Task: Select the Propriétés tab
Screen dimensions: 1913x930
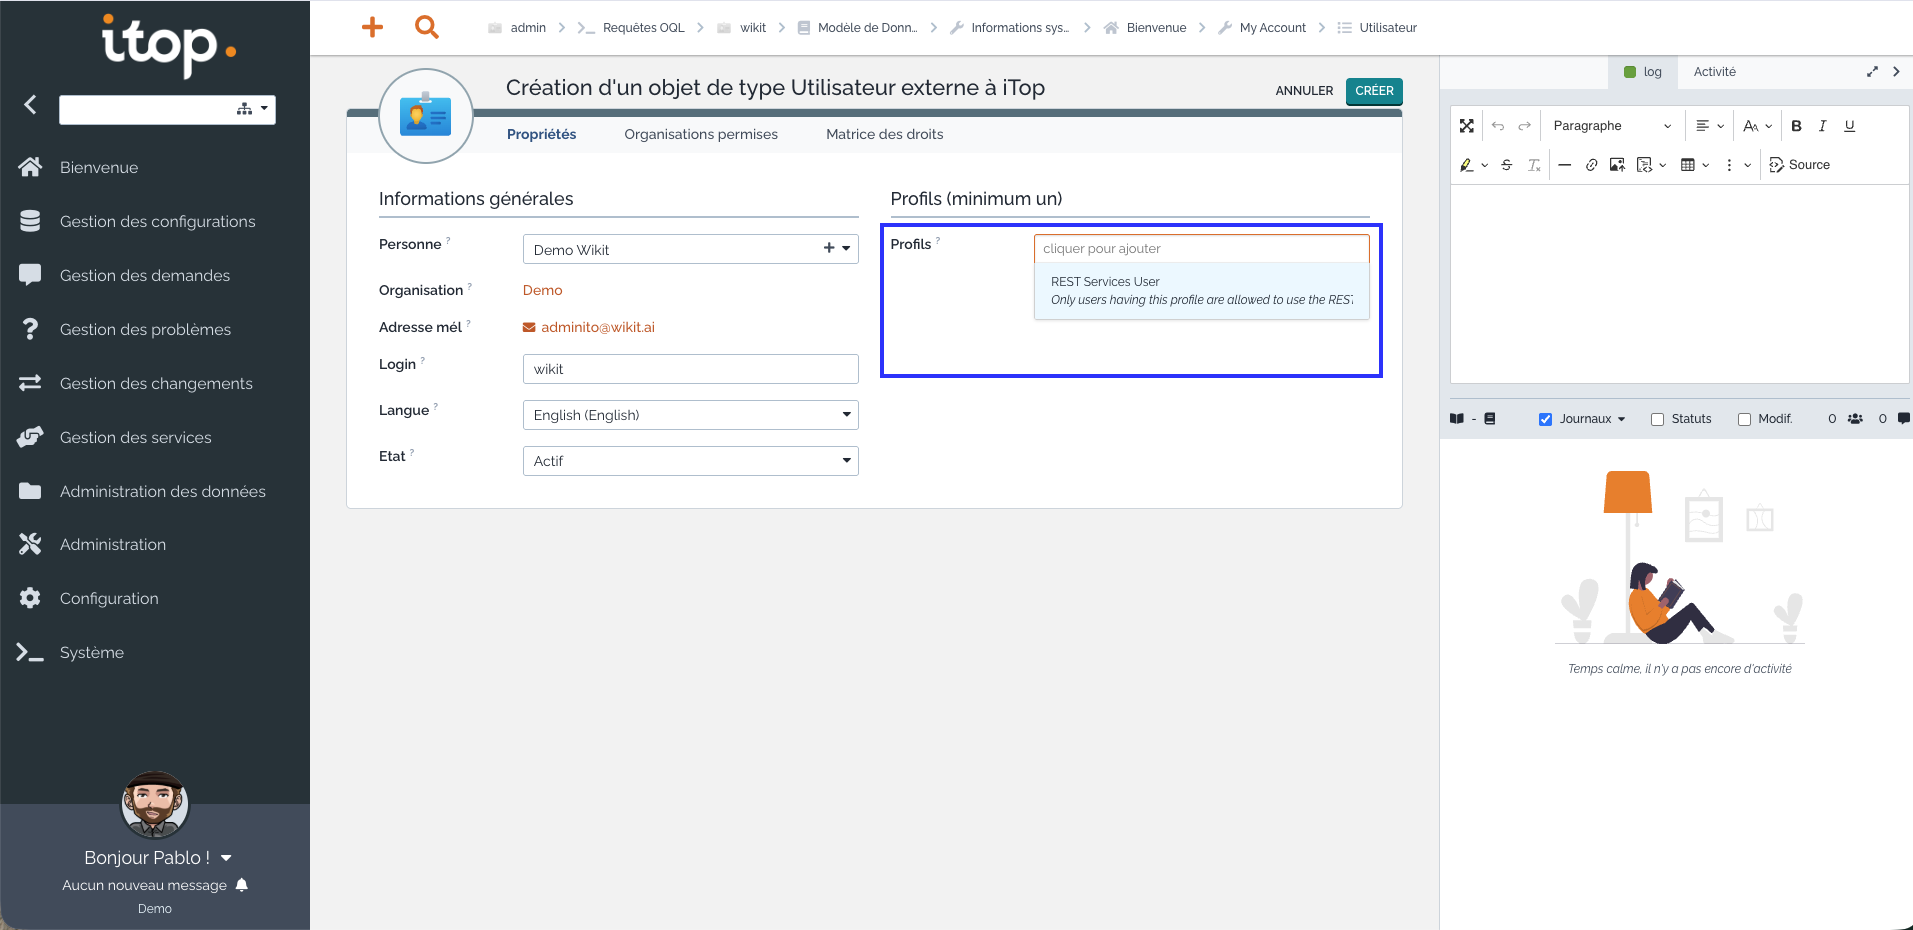Action: [541, 134]
